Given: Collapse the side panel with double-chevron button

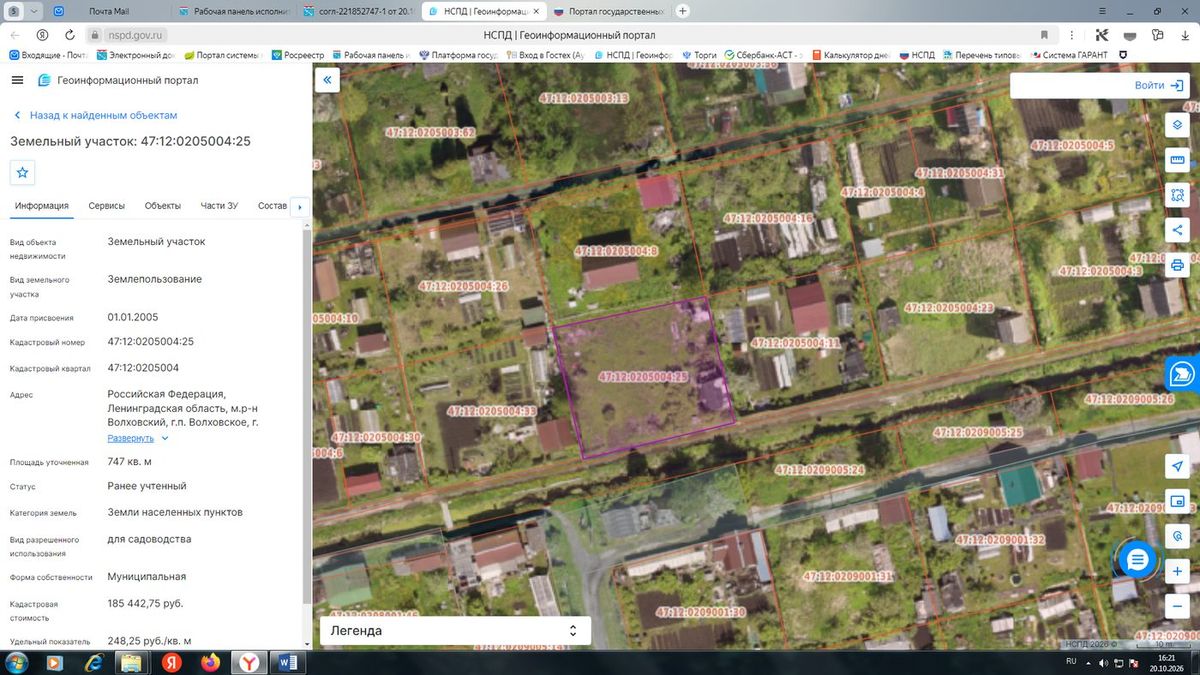Looking at the screenshot, I should (327, 80).
